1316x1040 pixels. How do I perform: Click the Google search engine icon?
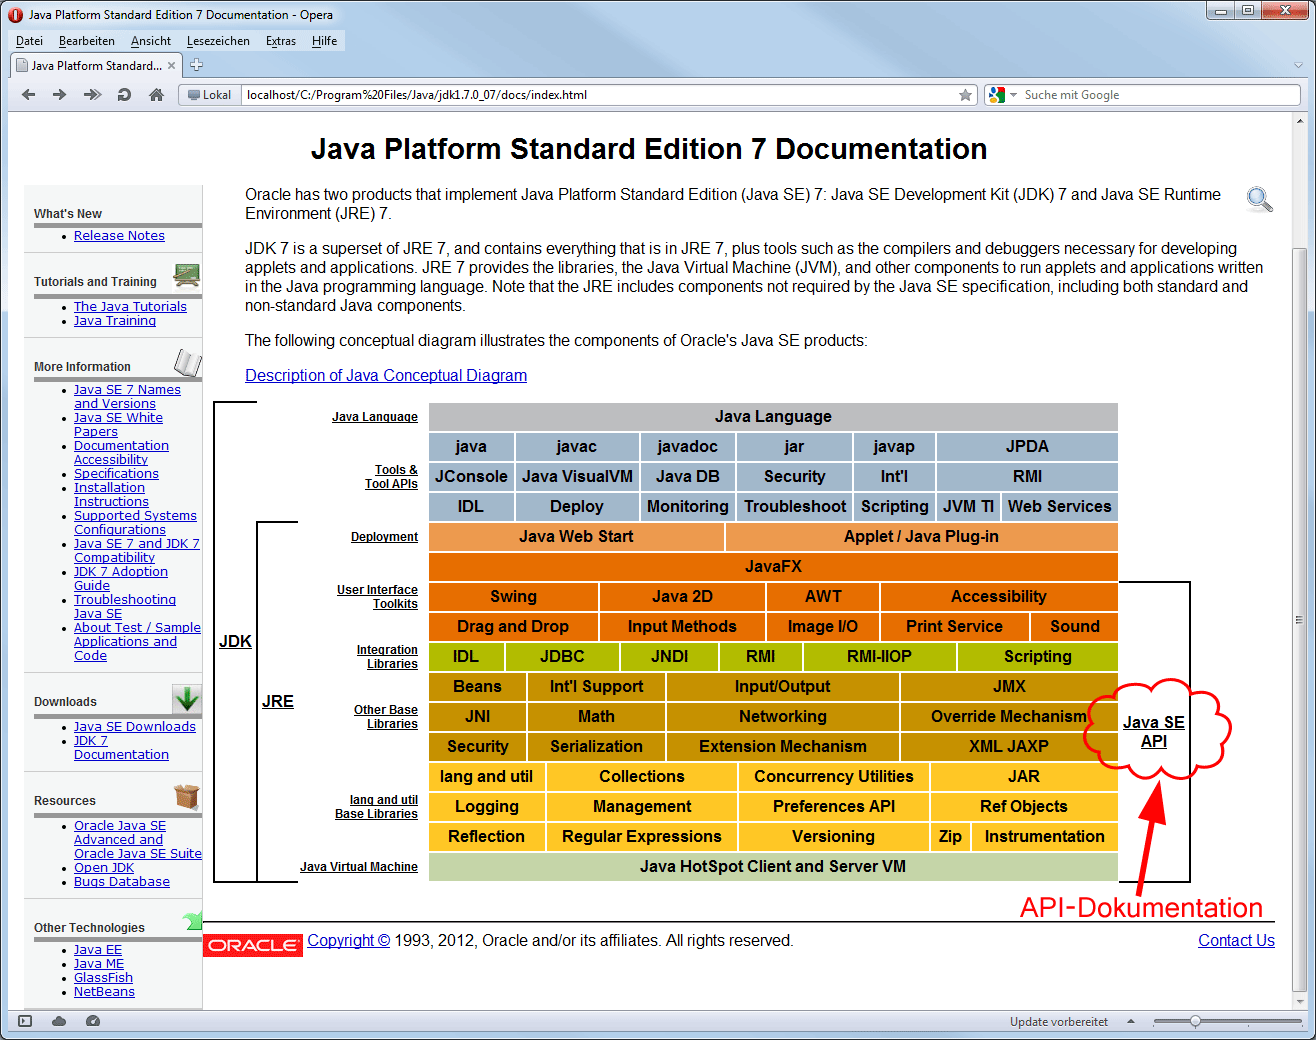tap(996, 94)
